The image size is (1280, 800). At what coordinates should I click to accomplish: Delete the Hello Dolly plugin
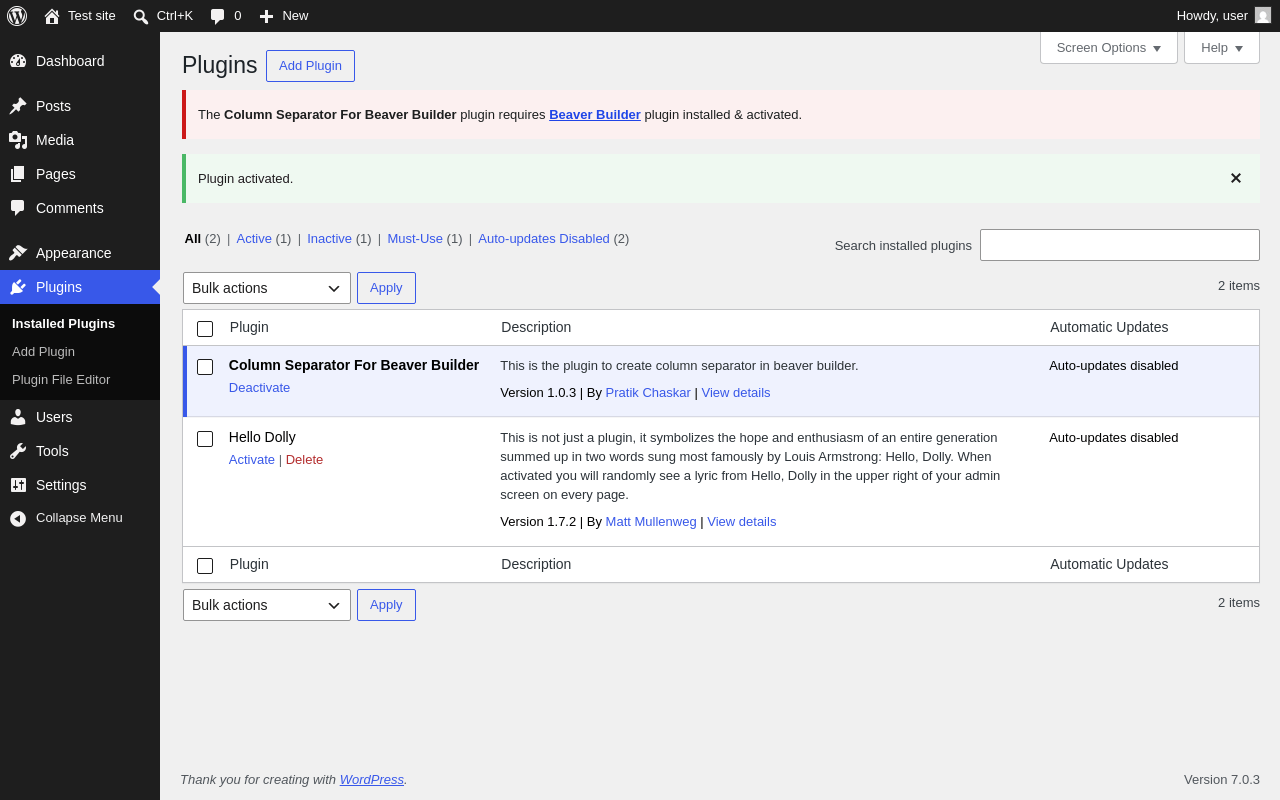(x=304, y=460)
